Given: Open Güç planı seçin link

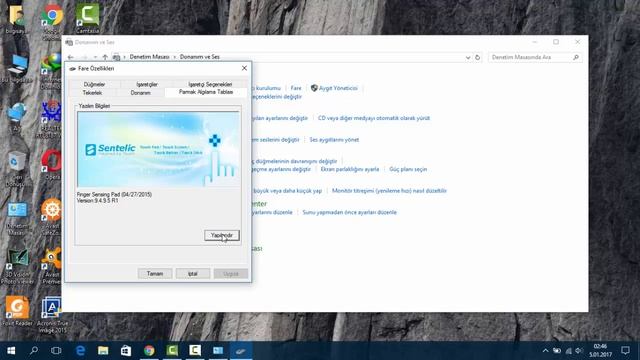Looking at the screenshot, I should [408, 169].
